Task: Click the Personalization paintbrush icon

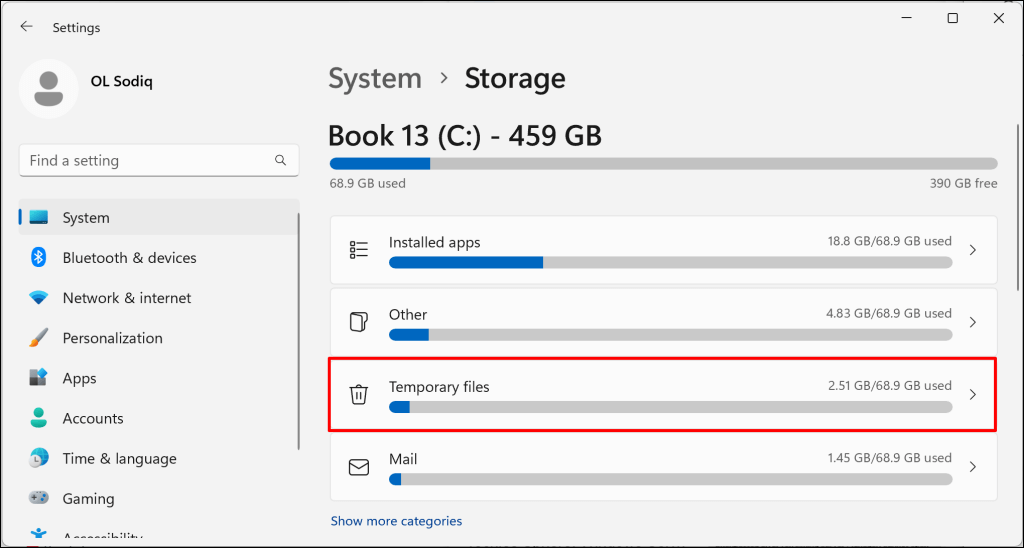Action: tap(39, 338)
